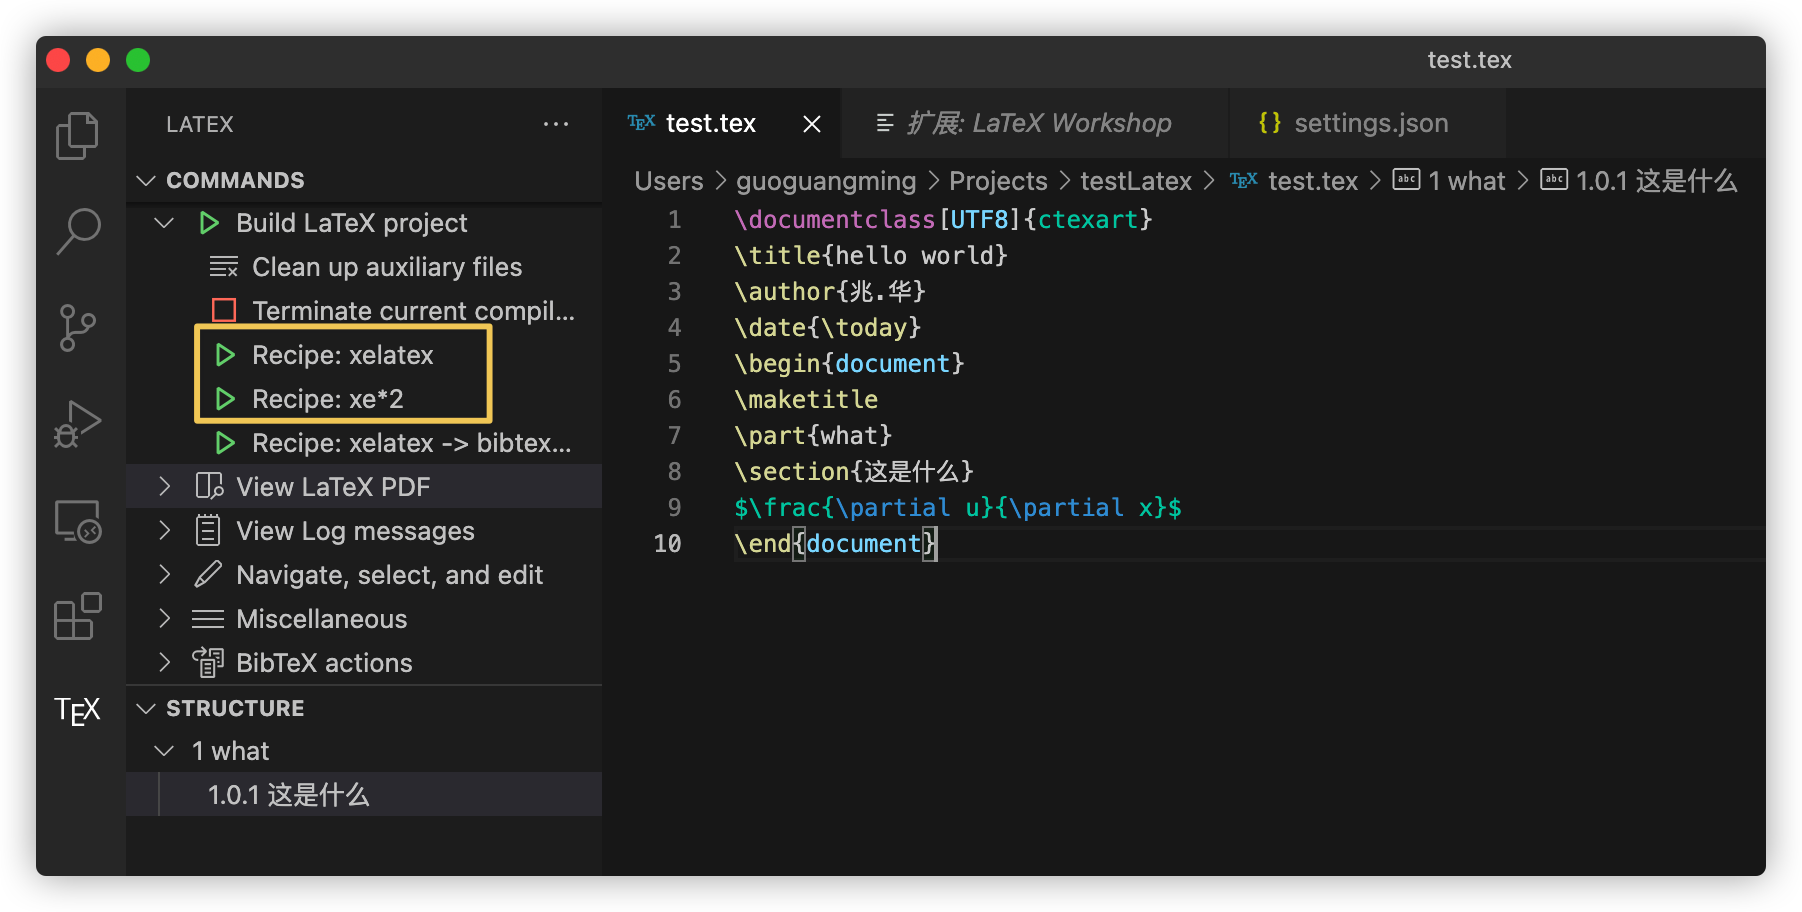Open the Explorer view in activity bar

pyautogui.click(x=77, y=136)
